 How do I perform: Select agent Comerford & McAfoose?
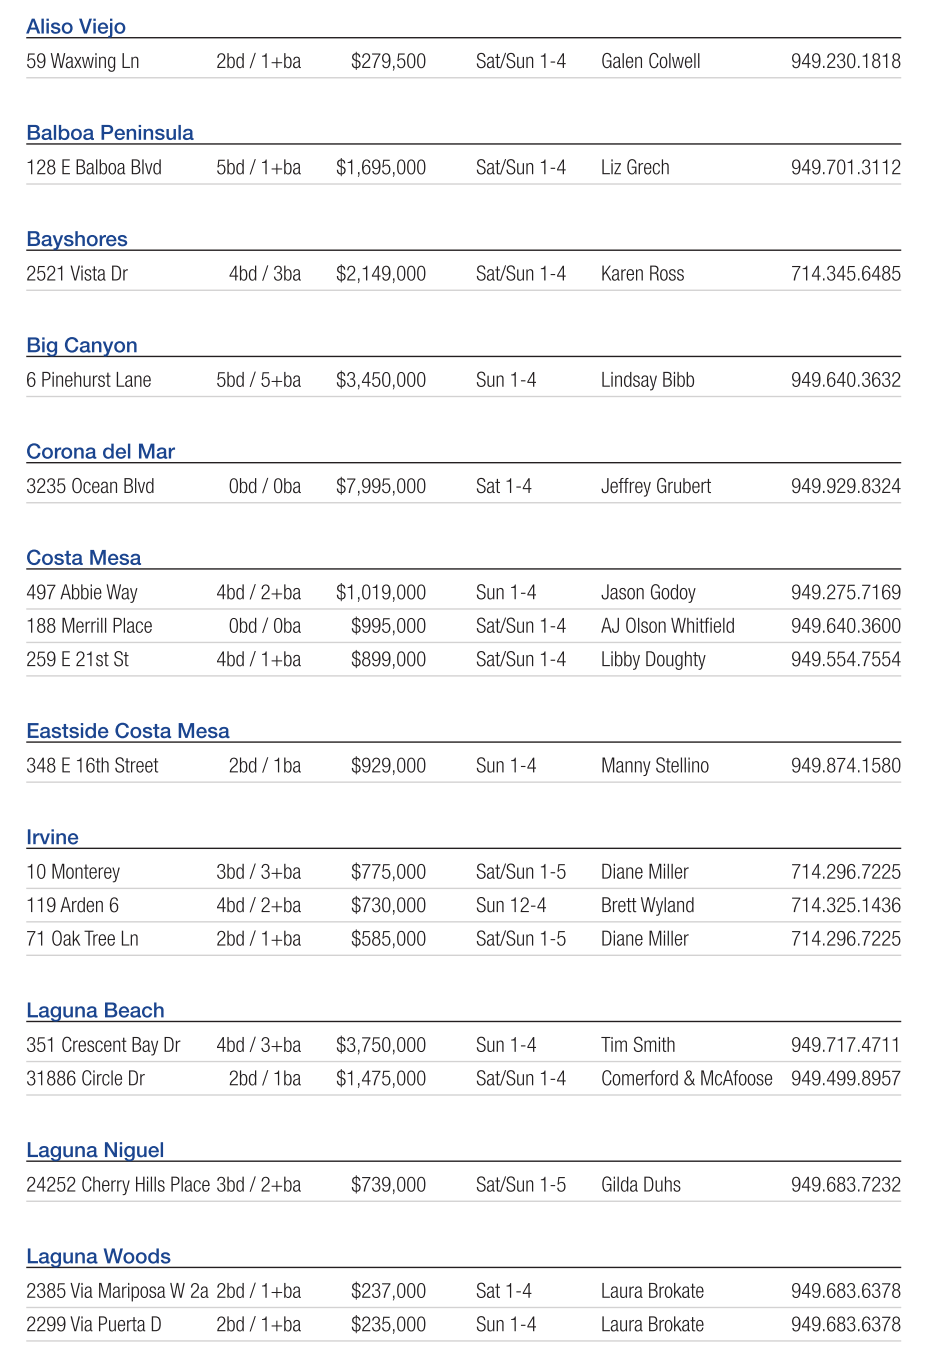(x=686, y=1079)
